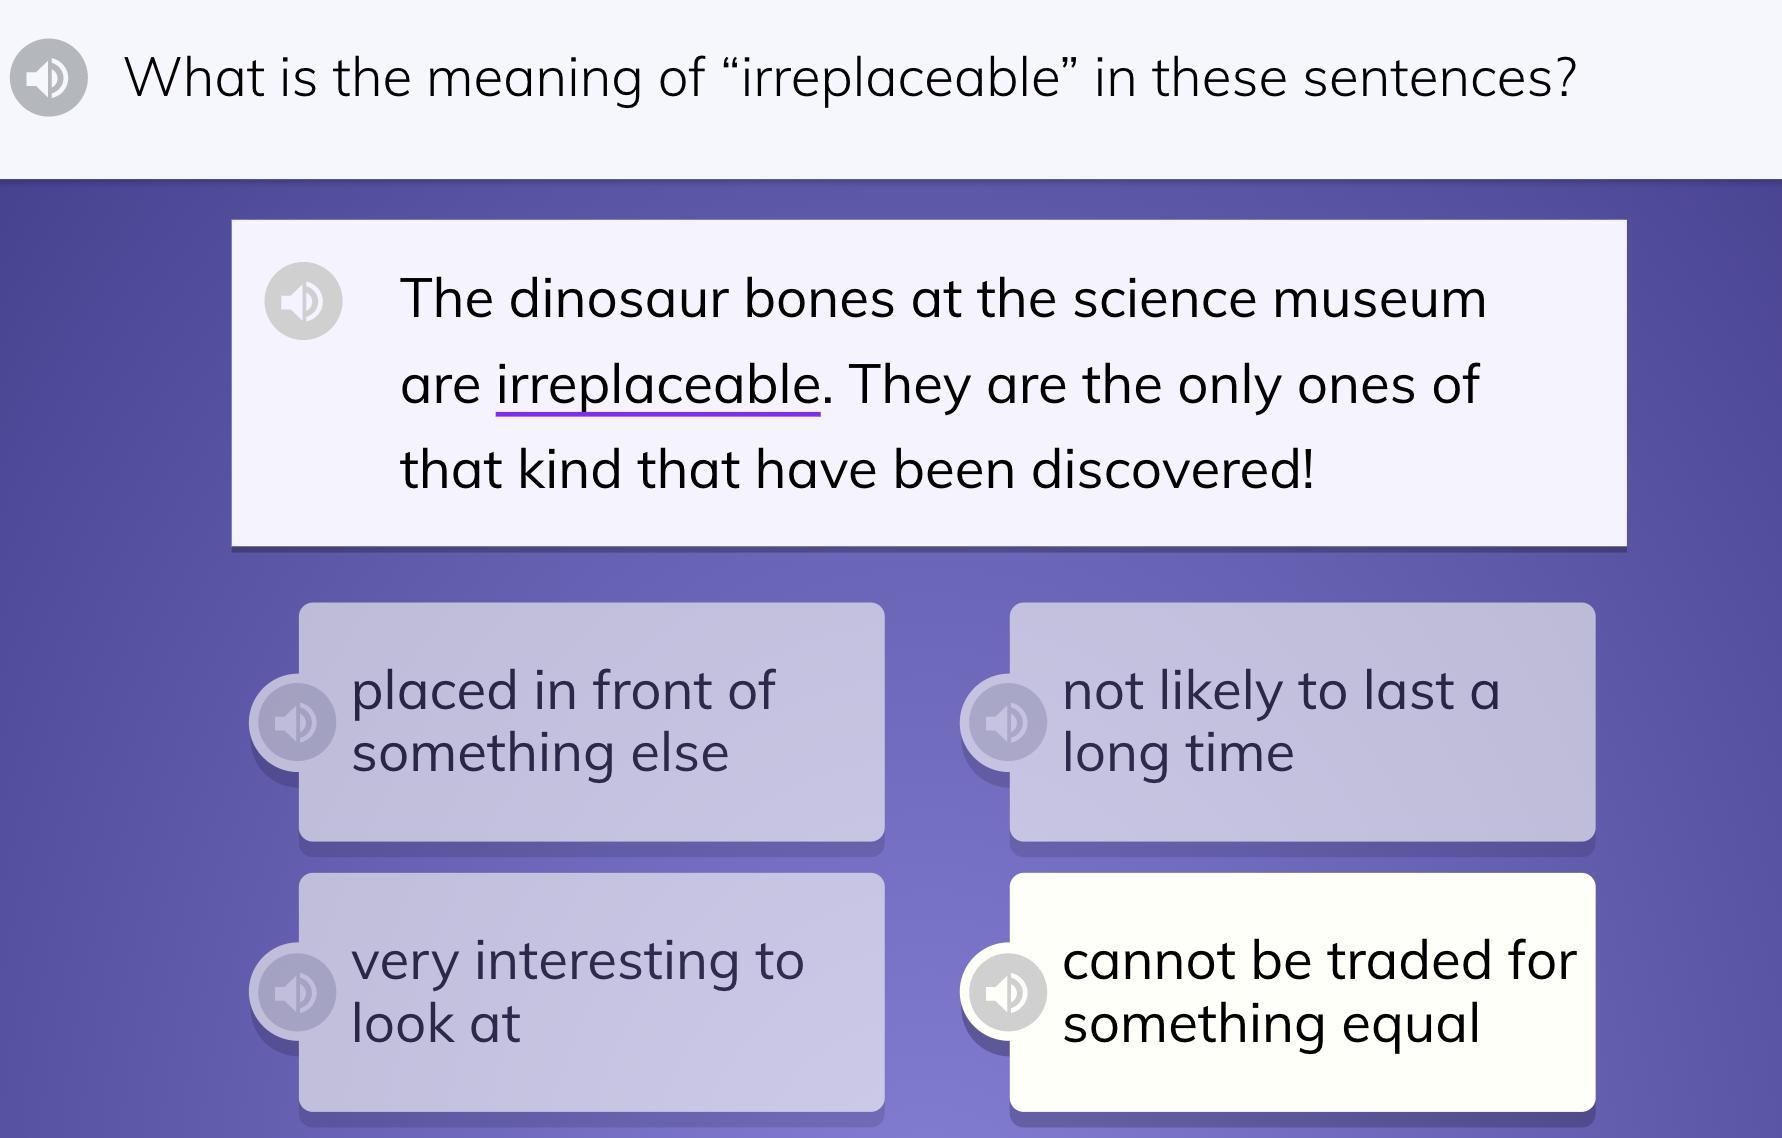Click the question text at the top
The height and width of the screenshot is (1138, 1782).
850,77
